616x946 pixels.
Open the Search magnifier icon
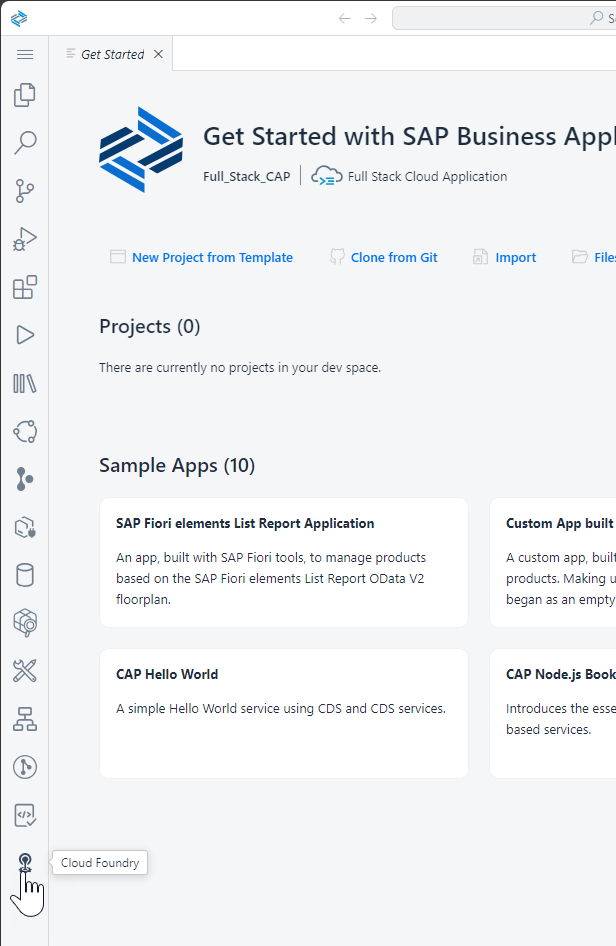pos(25,143)
